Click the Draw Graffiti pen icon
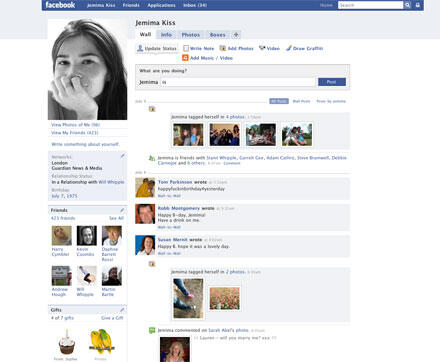The width and height of the screenshot is (440, 362). coord(289,48)
